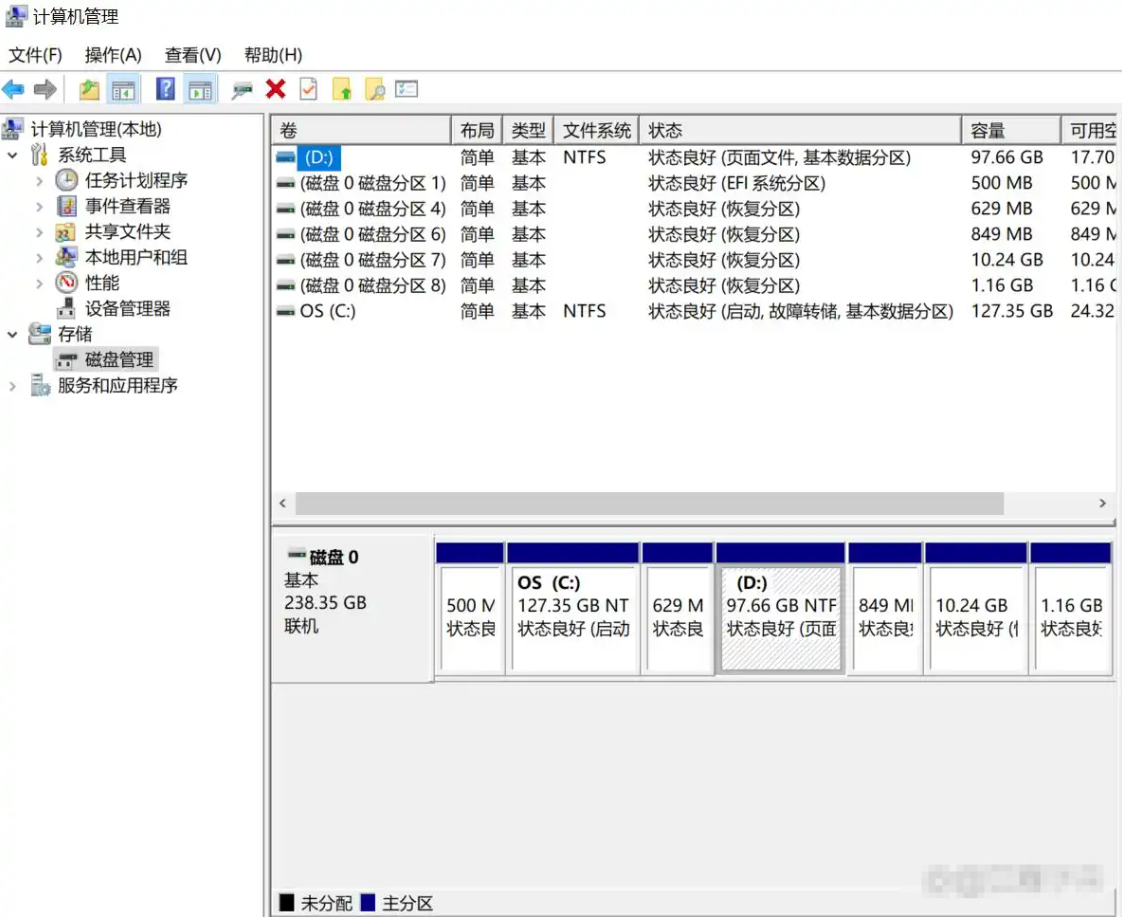1122x917 pixels.
Task: Open the Help icon in the toolbar
Action: point(166,89)
